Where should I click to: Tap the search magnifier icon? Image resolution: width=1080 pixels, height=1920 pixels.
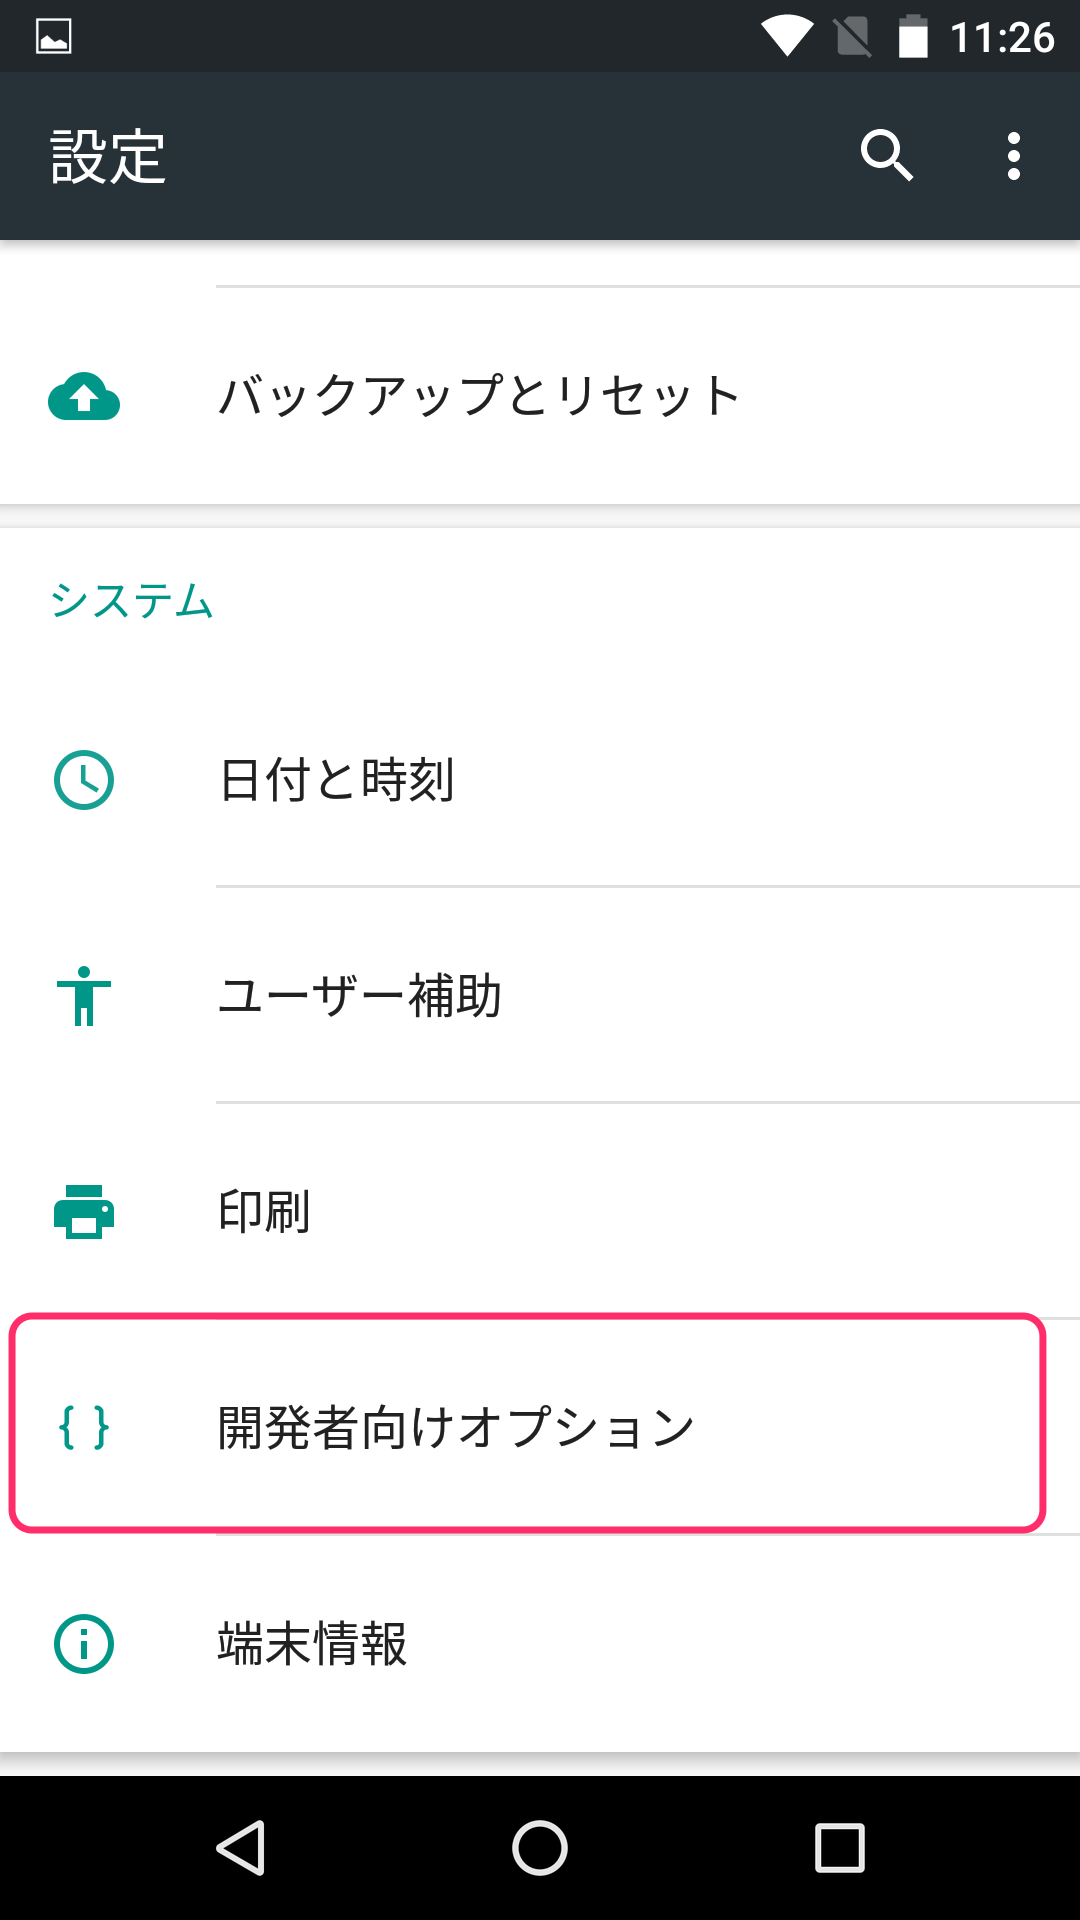(887, 156)
